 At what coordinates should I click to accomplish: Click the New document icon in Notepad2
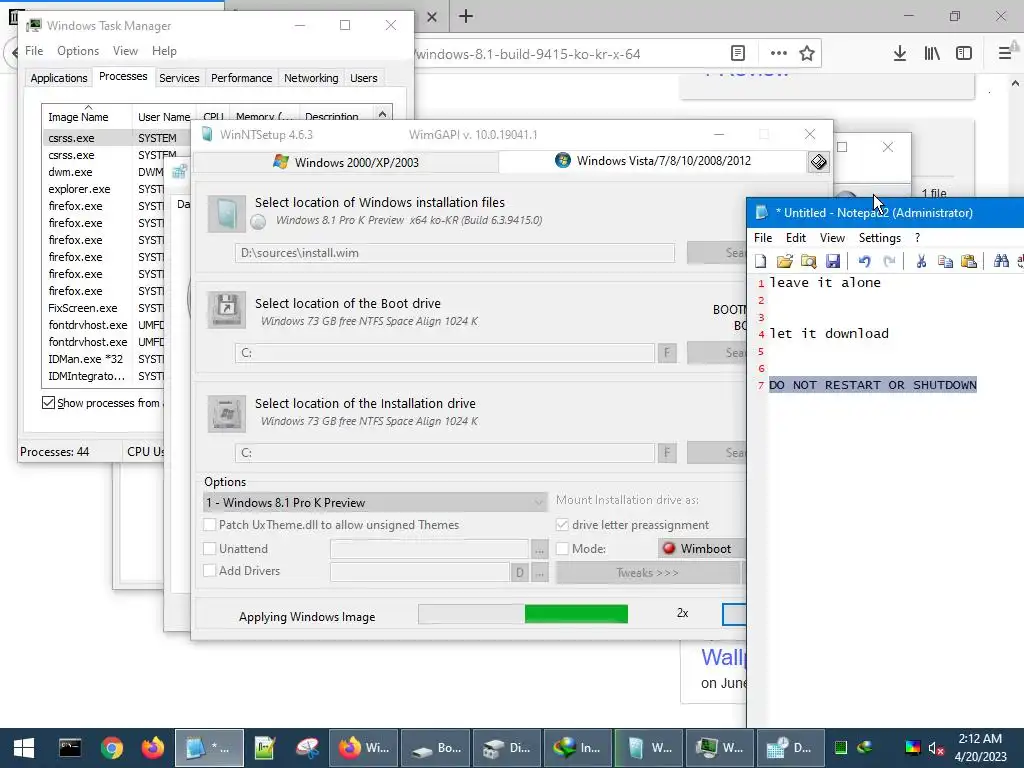click(761, 261)
